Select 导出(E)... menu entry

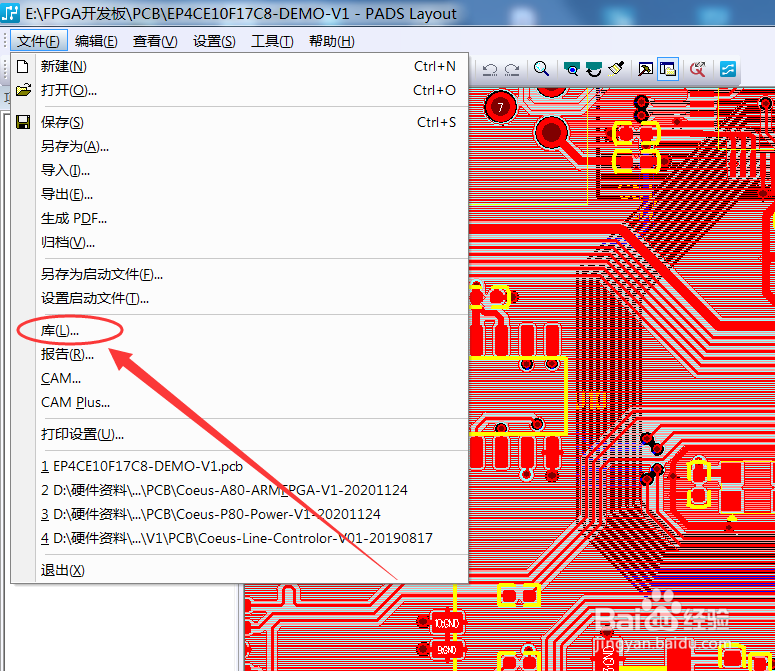tap(240, 194)
